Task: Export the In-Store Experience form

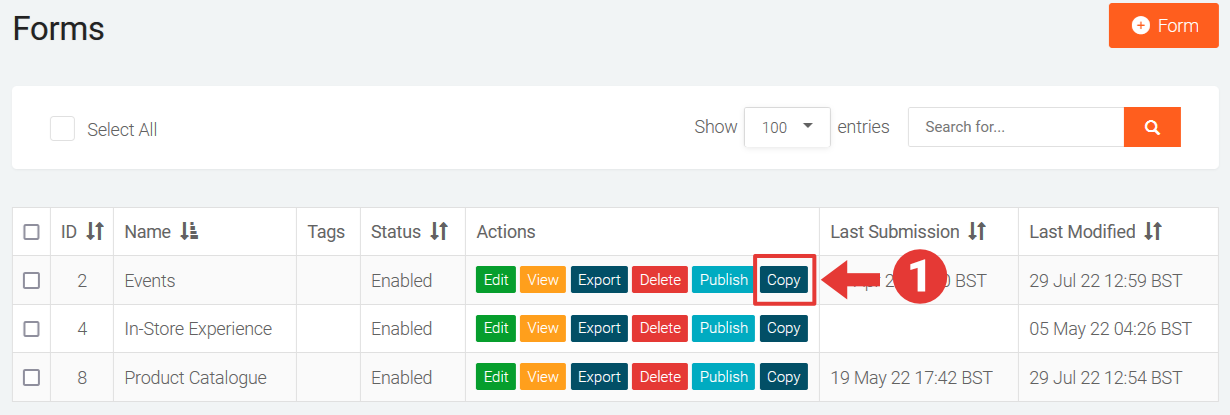Action: (599, 328)
